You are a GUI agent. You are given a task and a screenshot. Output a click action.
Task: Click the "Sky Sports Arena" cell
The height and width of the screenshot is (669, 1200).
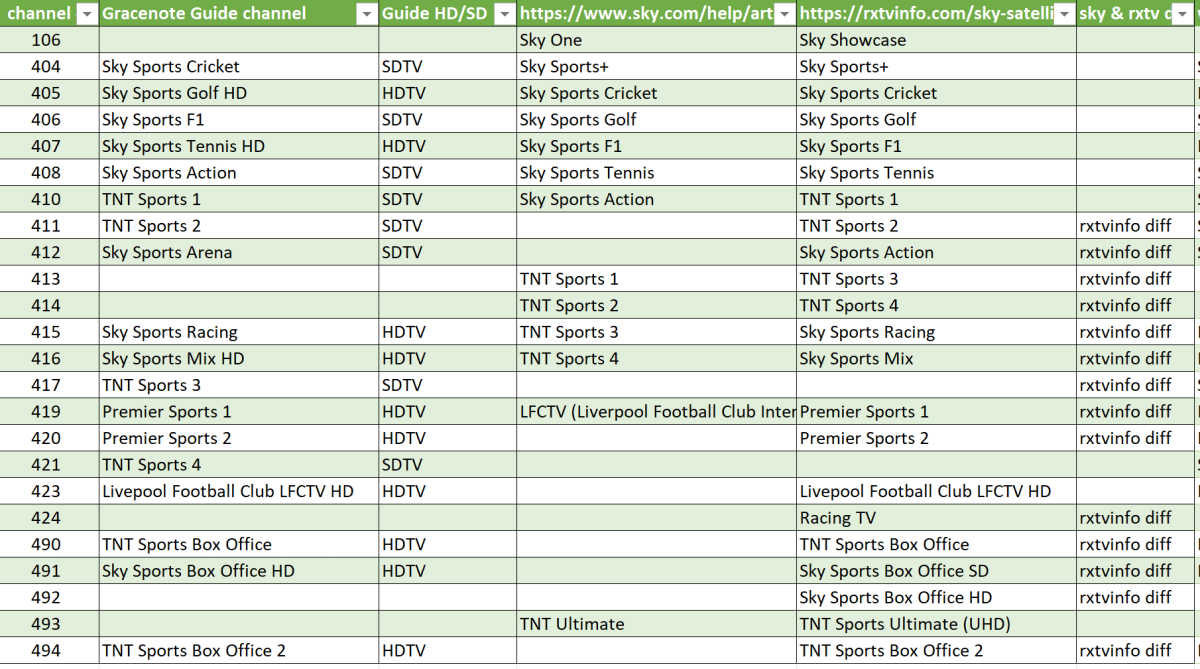166,252
